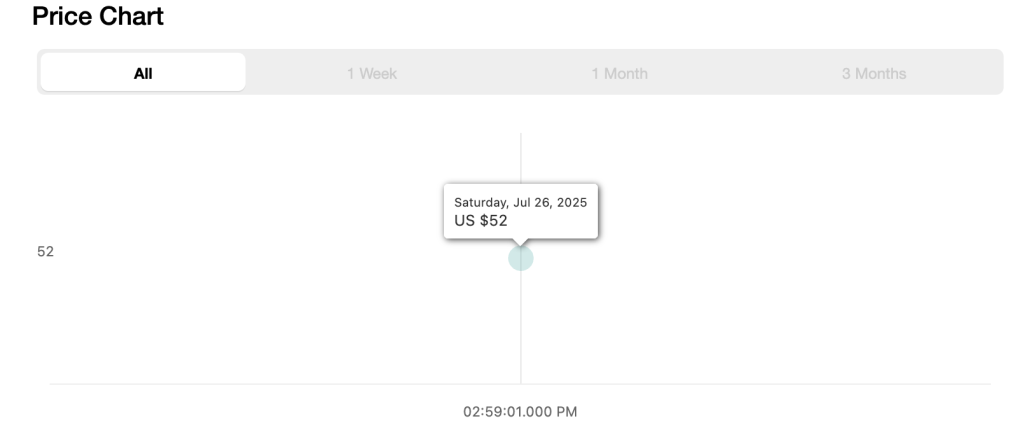
Task: Click the Saturday, Jul 26, 2025 tooltip date
Action: click(520, 202)
